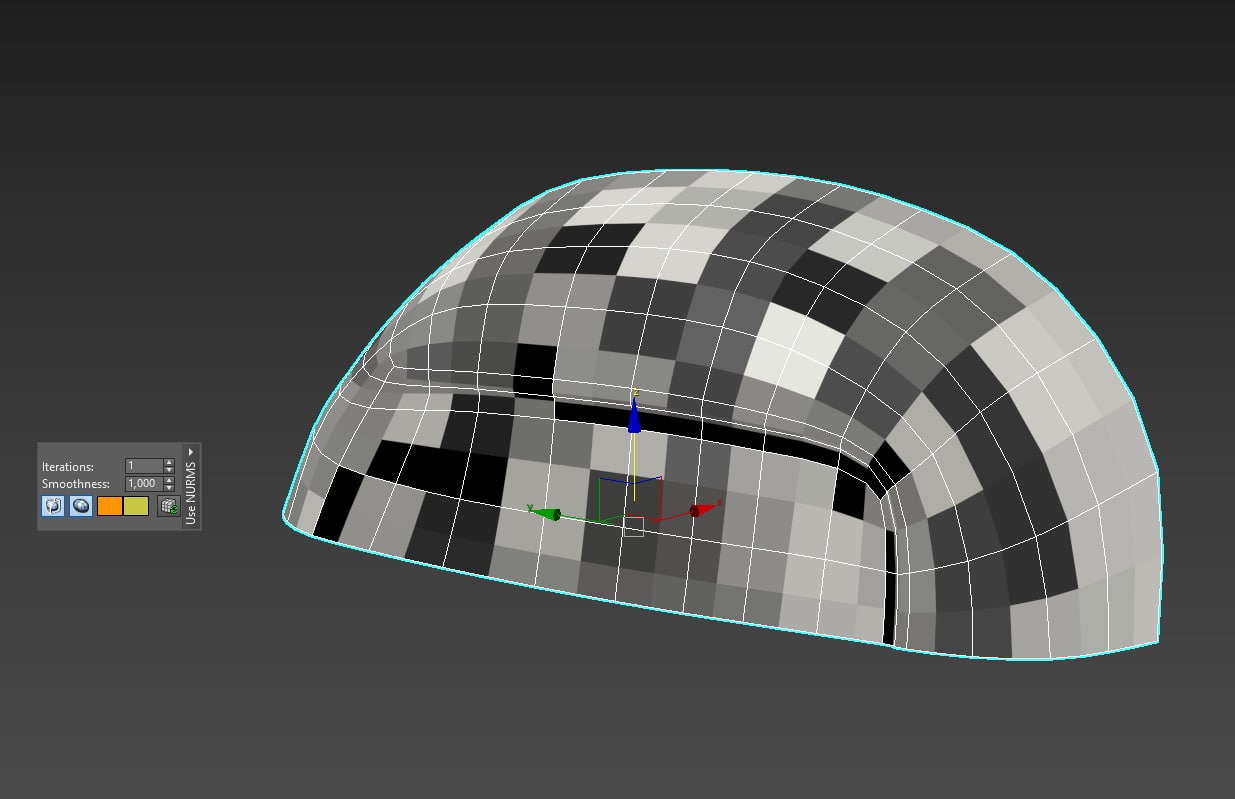Screen dimensions: 1235x799
Task: Click the Iterations value field
Action: (x=144, y=466)
